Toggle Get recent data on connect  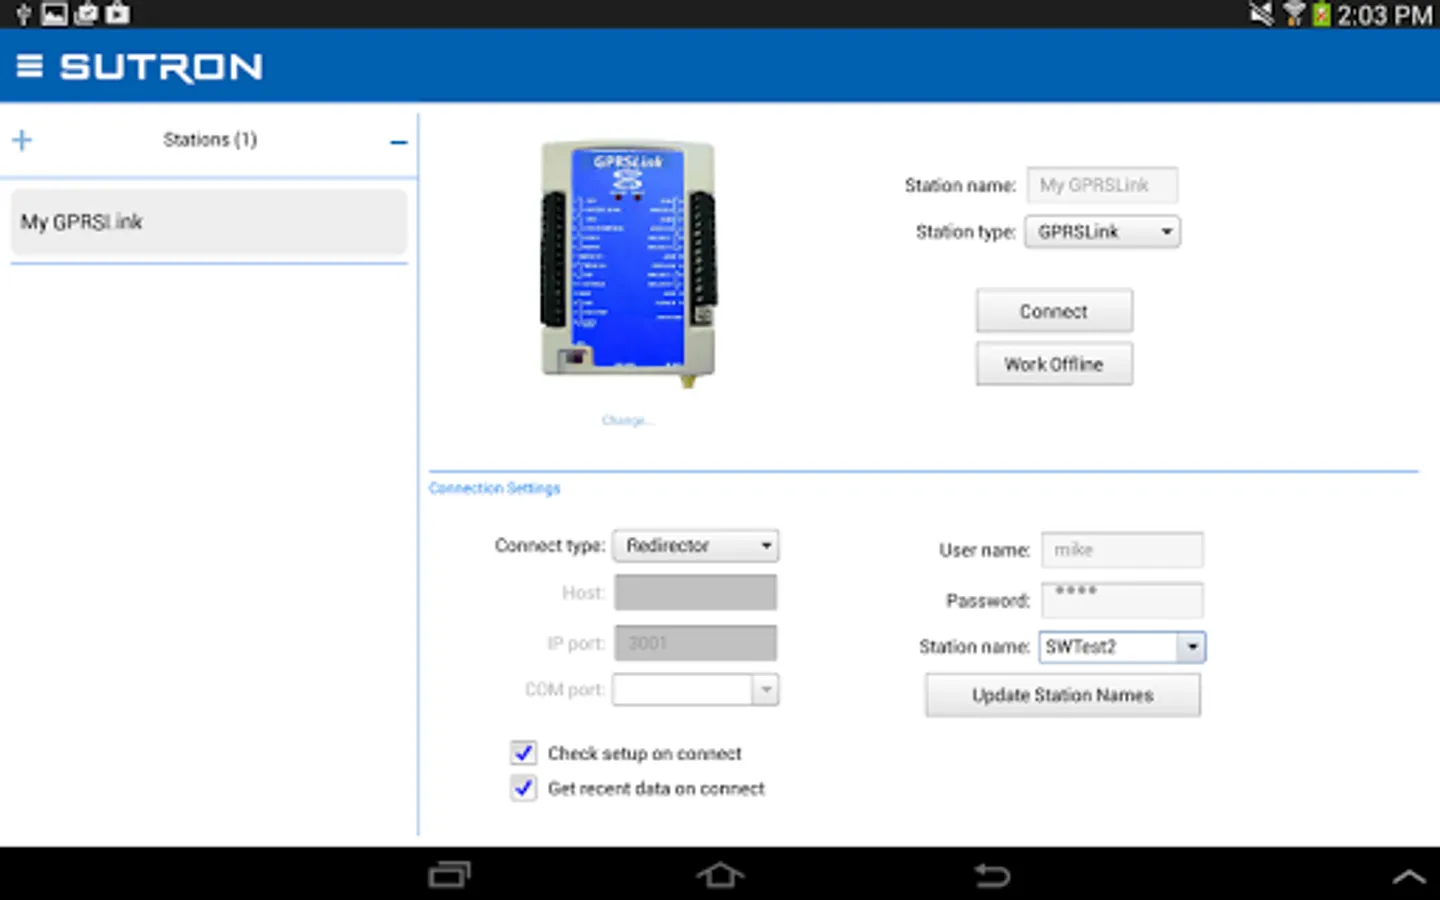pos(523,788)
